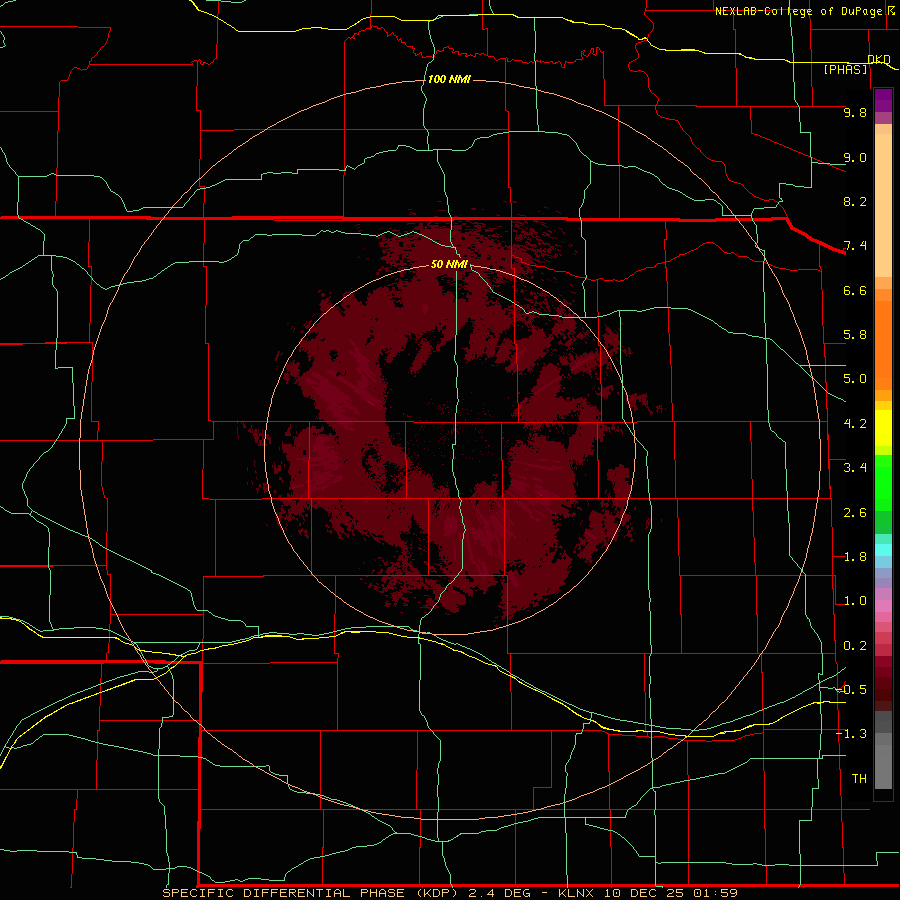
Task: Click the 9.8 scale value
Action: tap(855, 112)
